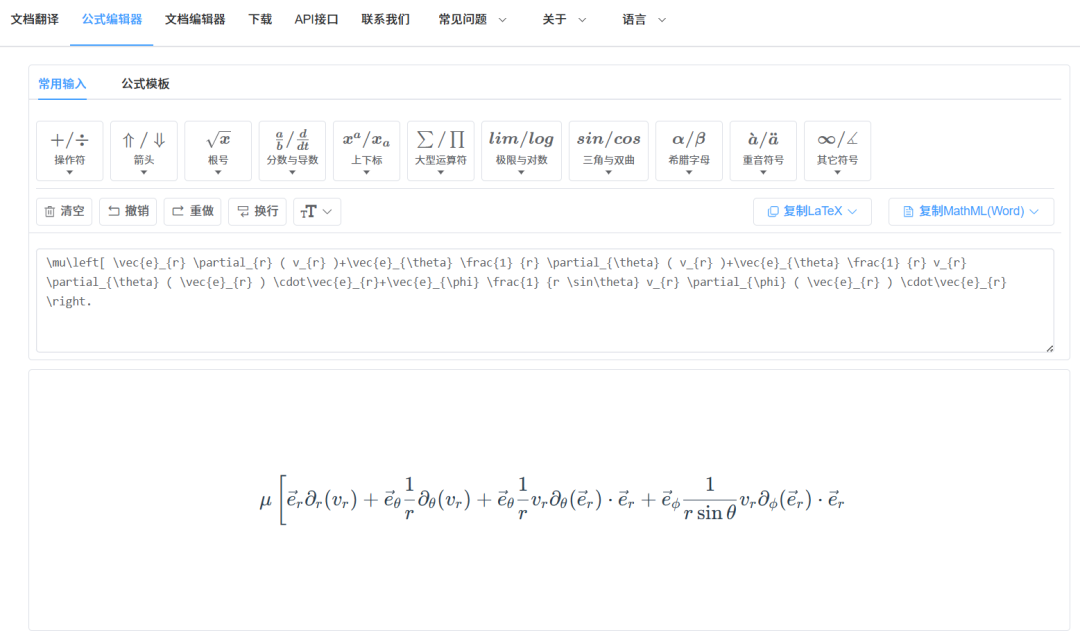Open the 极限与对数 lim/log group
Screen dimensions: 1080x642
(x=521, y=151)
